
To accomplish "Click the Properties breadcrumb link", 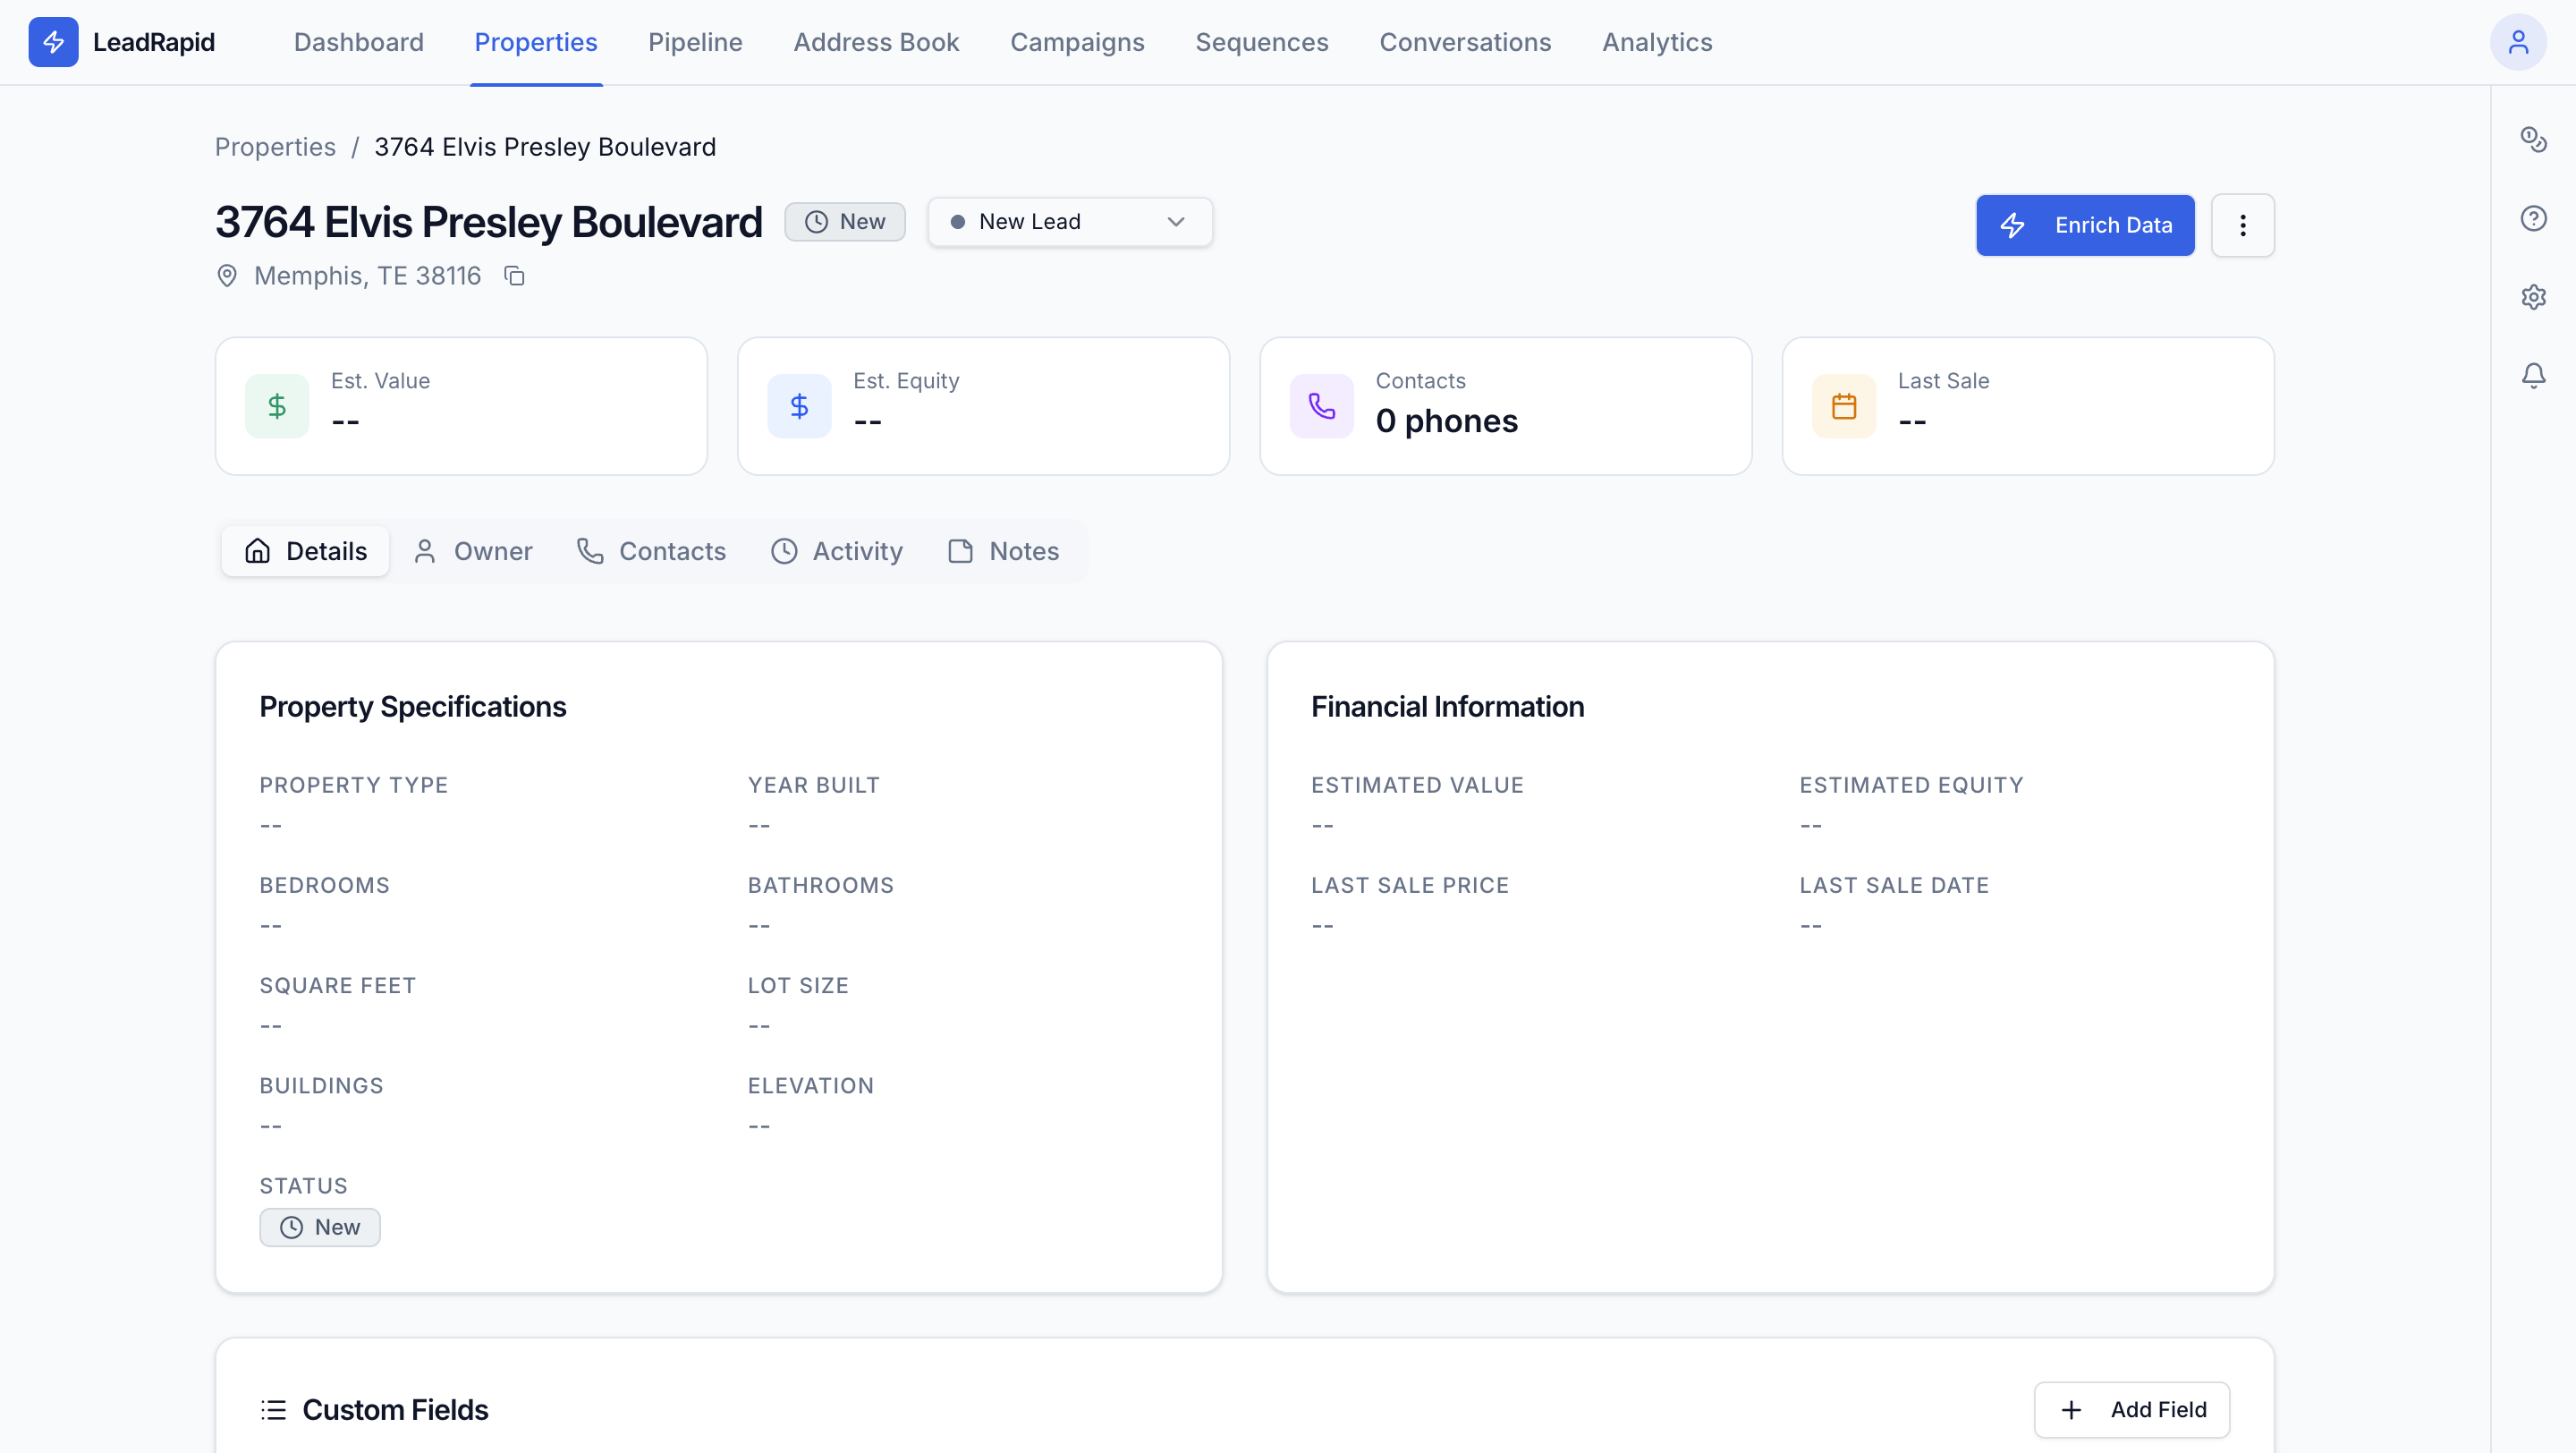I will pos(275,147).
